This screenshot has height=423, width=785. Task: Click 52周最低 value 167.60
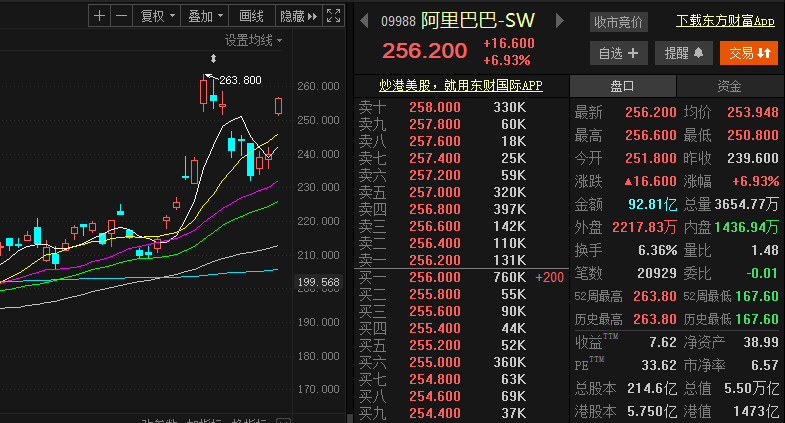click(757, 296)
